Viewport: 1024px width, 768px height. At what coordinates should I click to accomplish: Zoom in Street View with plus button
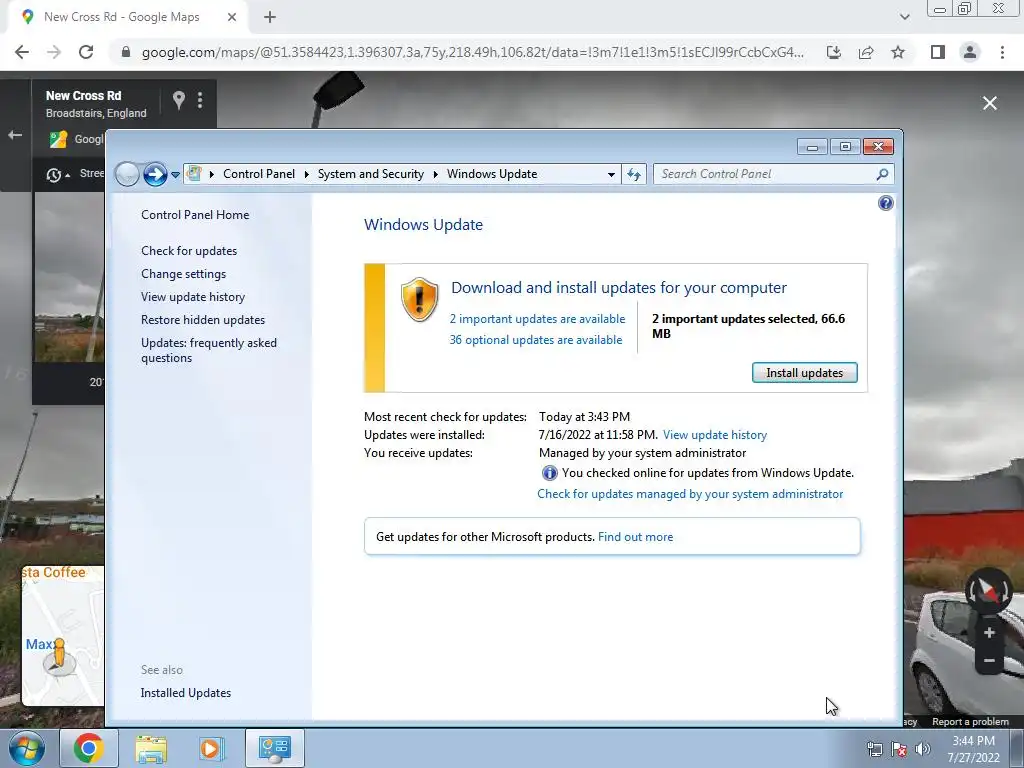pyautogui.click(x=989, y=633)
